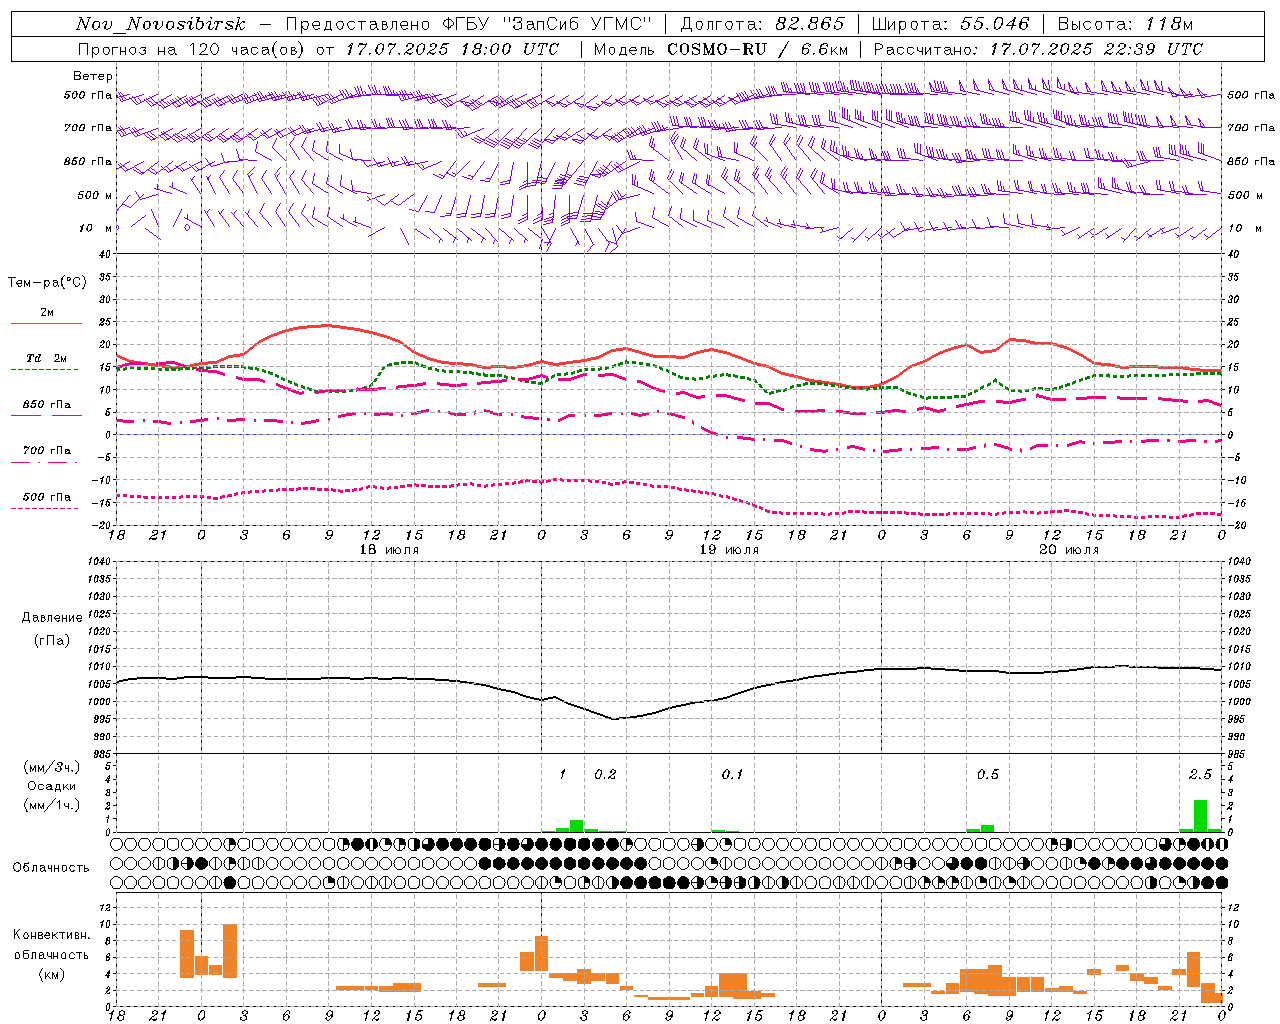Click the 'Долгота: 82.865' longitude value

point(762,24)
